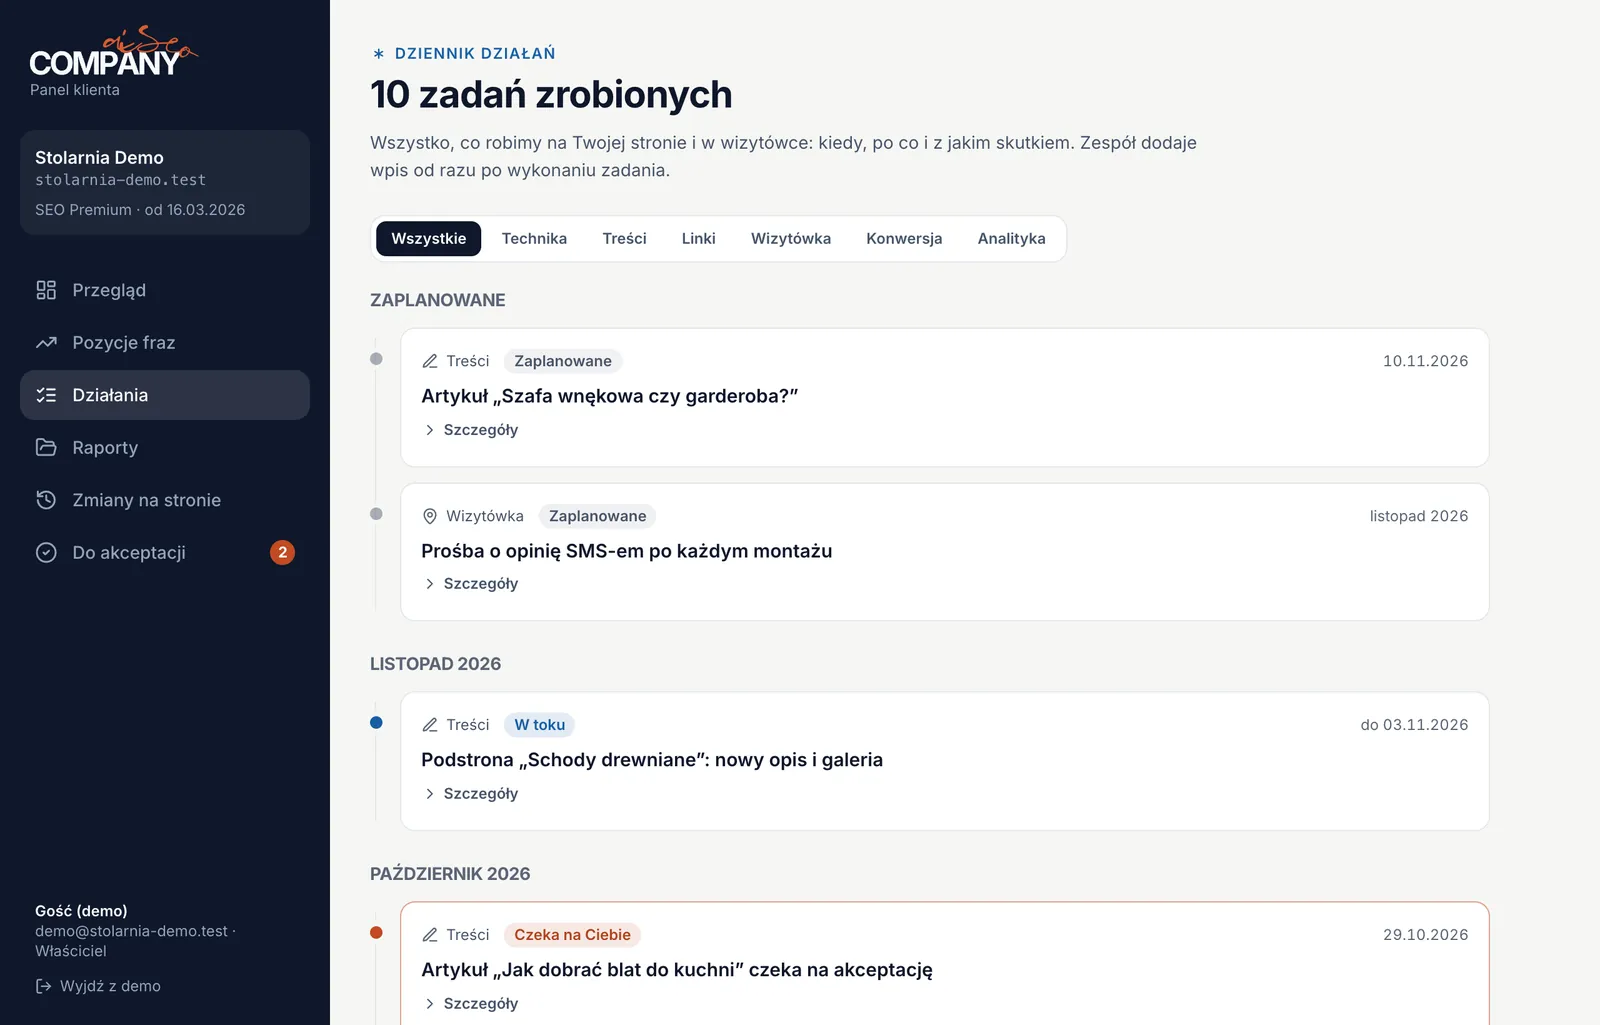Screen dimensions: 1600x1025
Task: Click the blue timeline dot for Listopad 2026
Action: [x=376, y=723]
